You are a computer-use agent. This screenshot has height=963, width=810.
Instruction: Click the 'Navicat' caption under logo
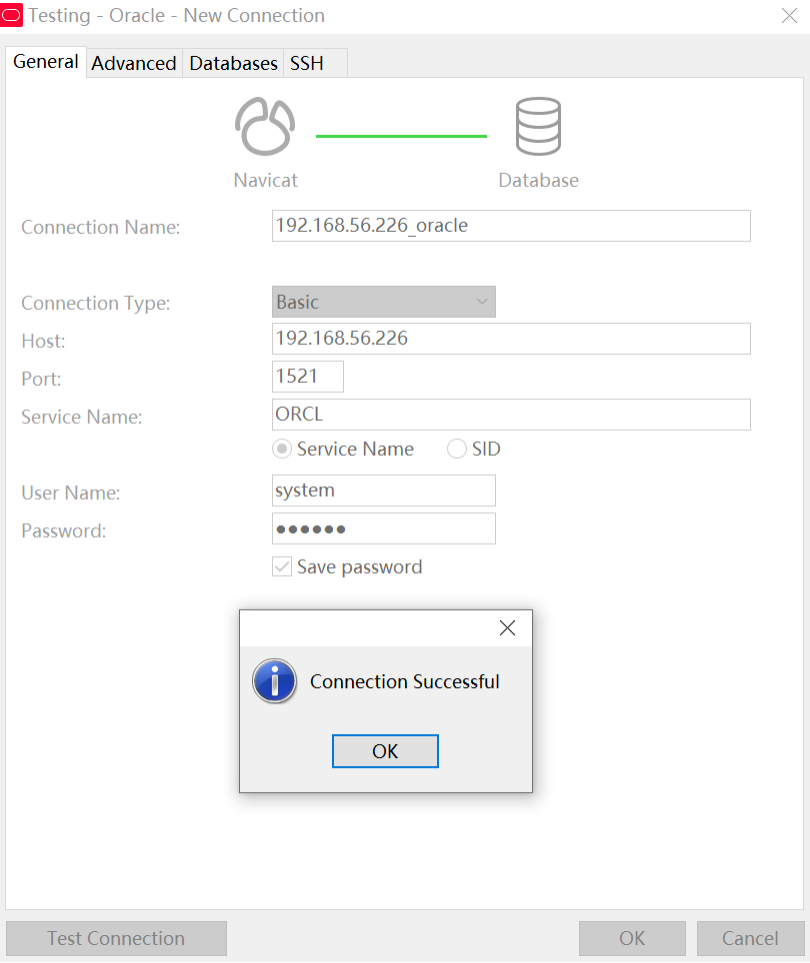click(x=265, y=180)
